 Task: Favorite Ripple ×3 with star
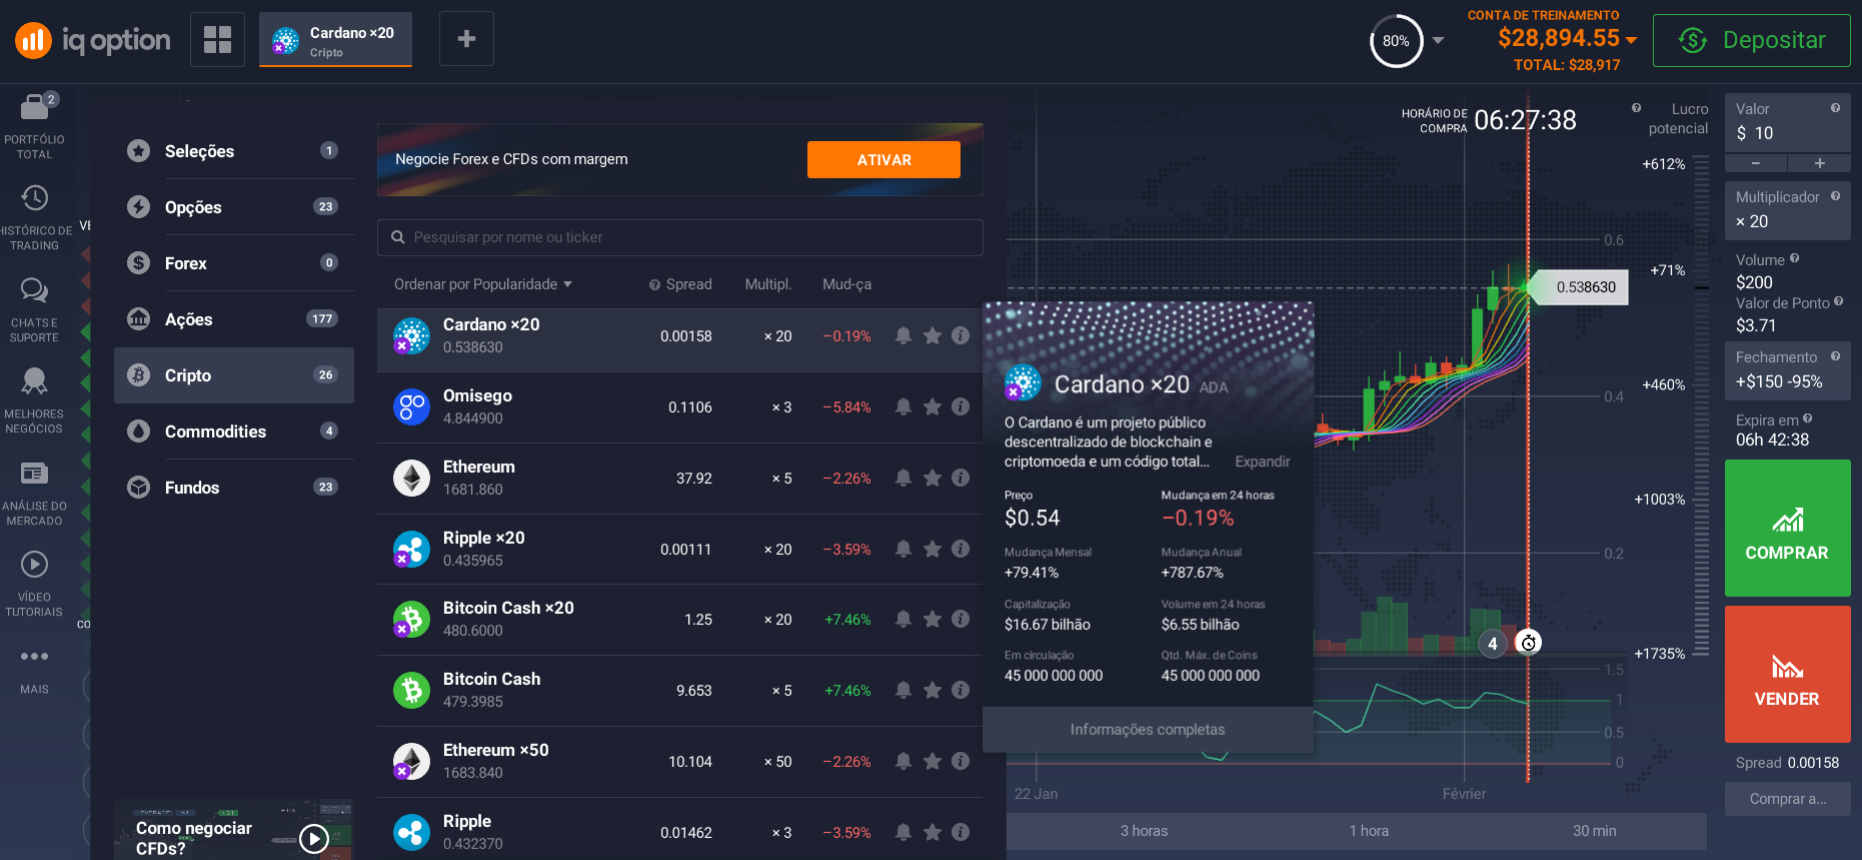coord(932,832)
